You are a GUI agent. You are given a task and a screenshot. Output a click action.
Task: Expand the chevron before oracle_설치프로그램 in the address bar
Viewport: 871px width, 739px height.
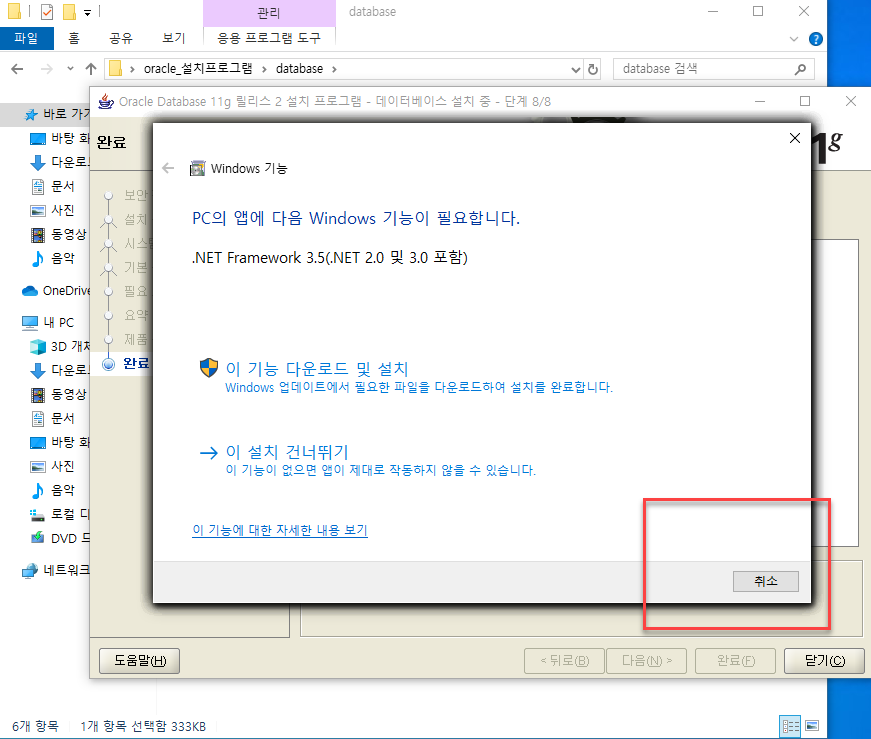point(132,69)
